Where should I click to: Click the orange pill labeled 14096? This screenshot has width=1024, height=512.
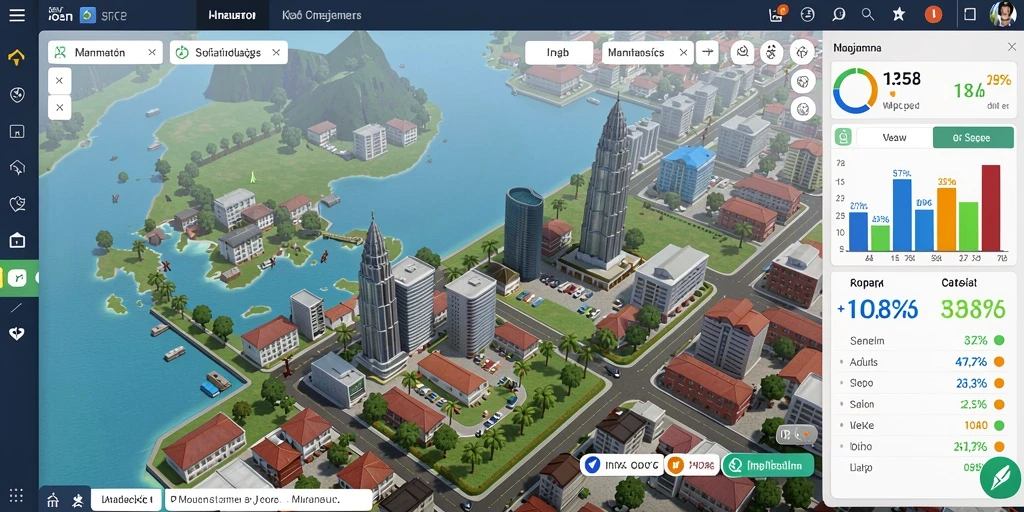point(692,465)
